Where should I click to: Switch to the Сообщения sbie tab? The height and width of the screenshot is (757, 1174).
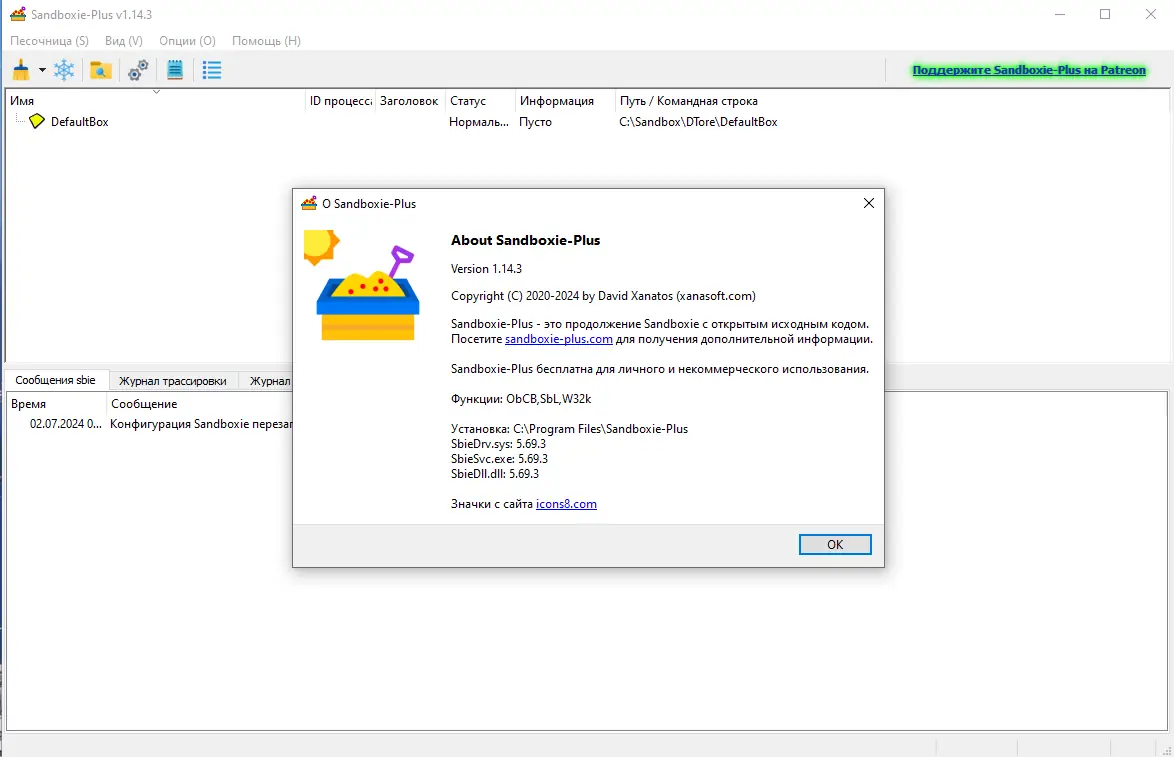(55, 380)
